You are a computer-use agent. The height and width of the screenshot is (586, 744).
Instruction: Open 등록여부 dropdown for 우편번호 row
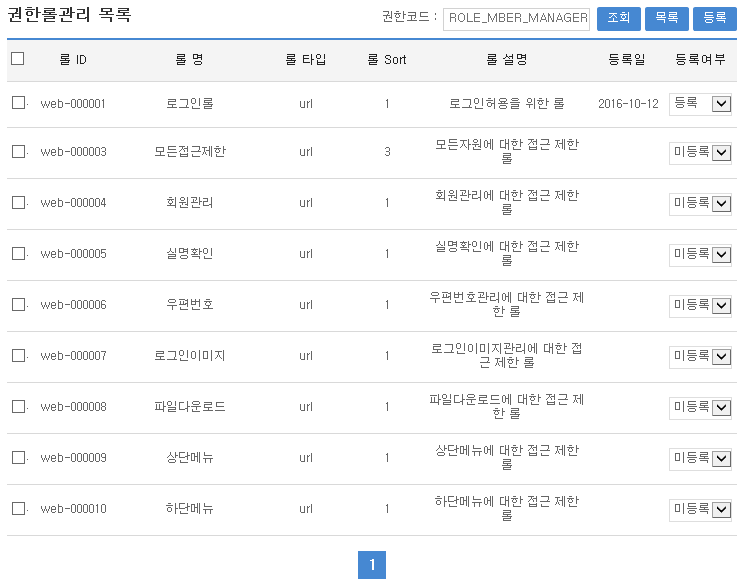click(x=701, y=306)
